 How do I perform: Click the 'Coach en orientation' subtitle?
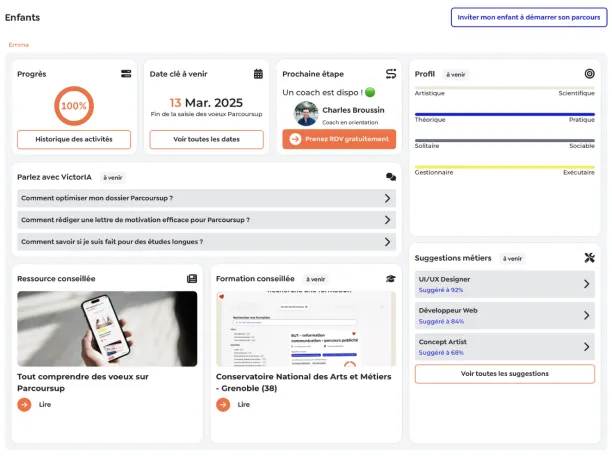[350, 122]
